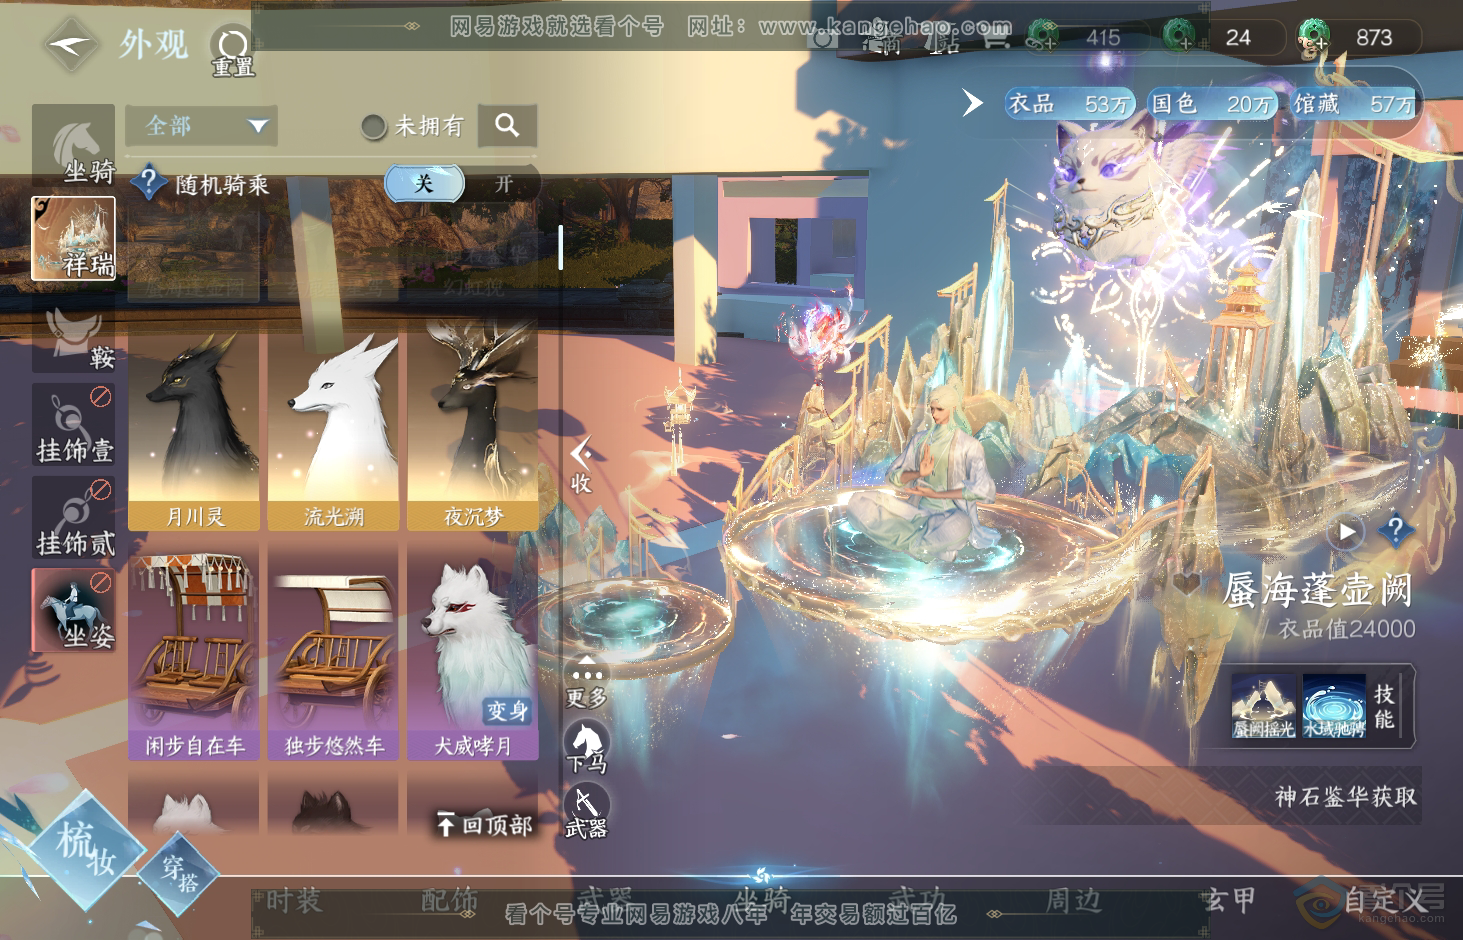The image size is (1463, 940).
Task: Open the 坐骑 mount category
Action: pos(74,147)
